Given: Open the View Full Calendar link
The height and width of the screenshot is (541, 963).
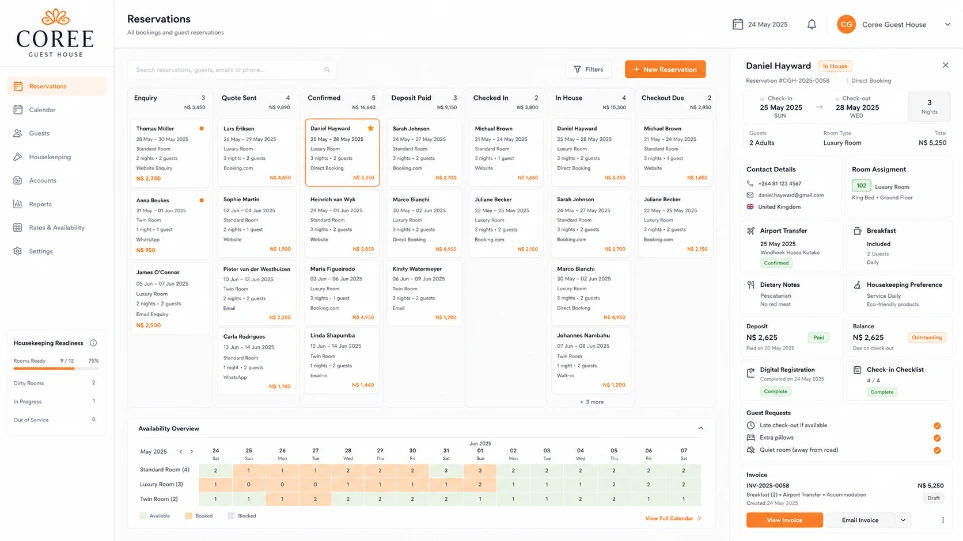Looking at the screenshot, I should tap(673, 518).
